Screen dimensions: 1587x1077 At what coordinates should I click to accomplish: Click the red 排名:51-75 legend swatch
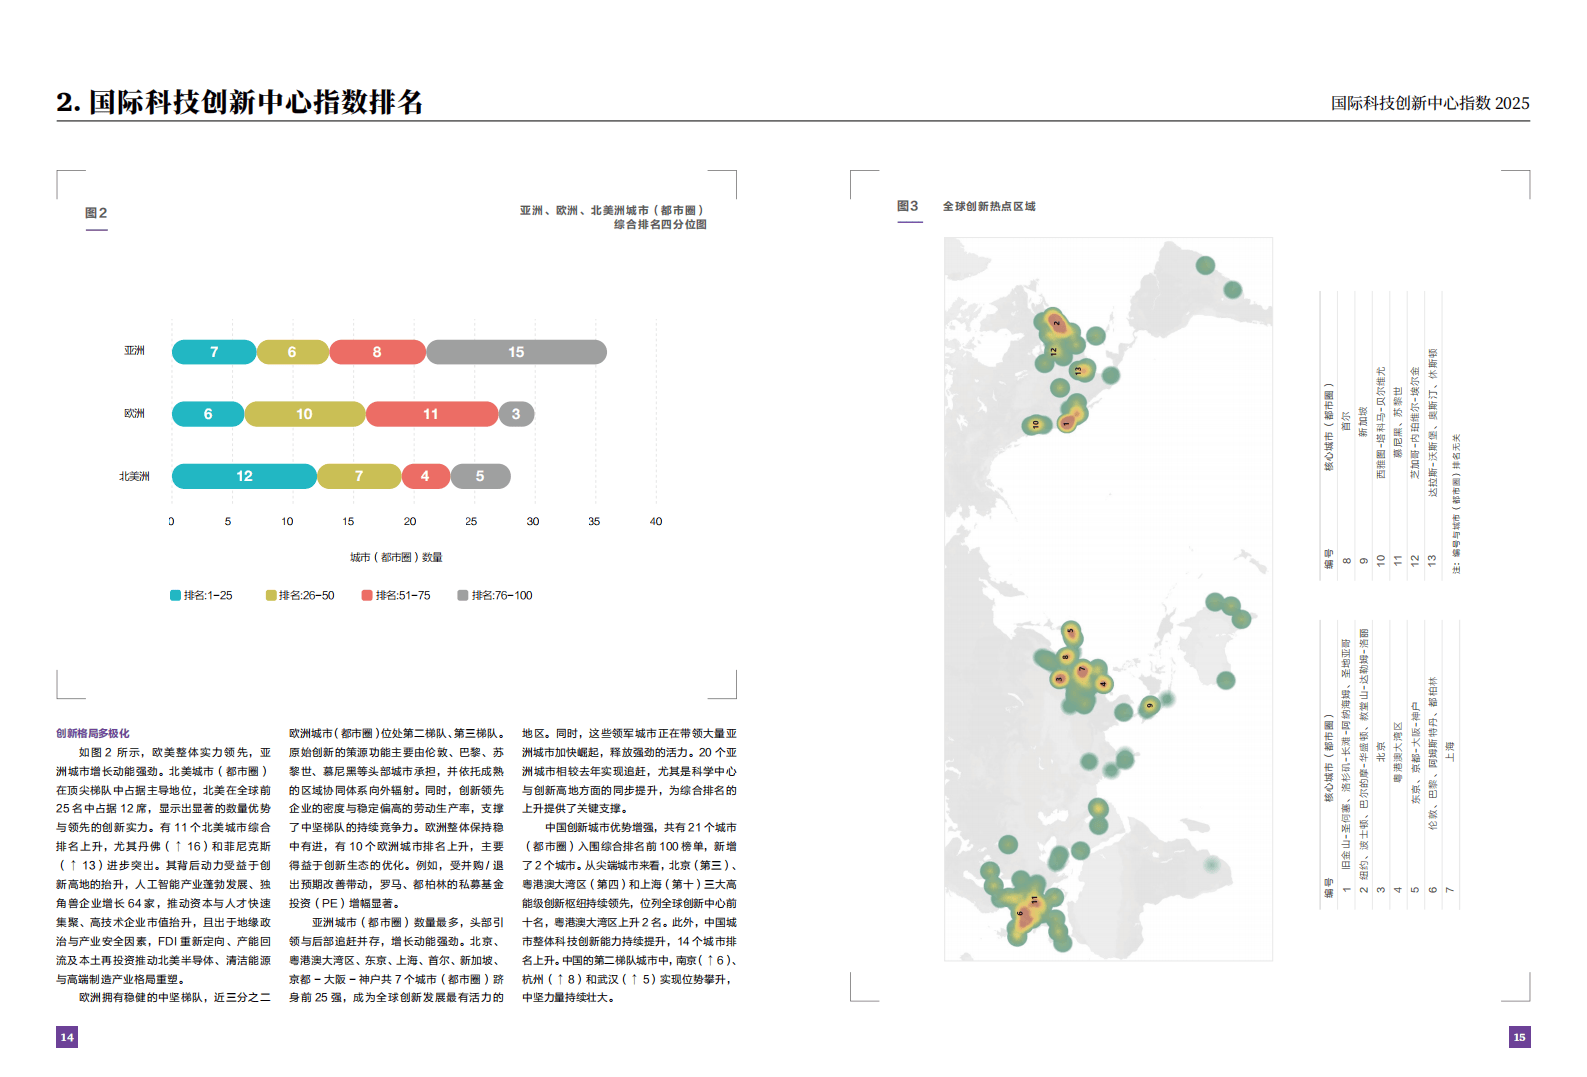(367, 596)
